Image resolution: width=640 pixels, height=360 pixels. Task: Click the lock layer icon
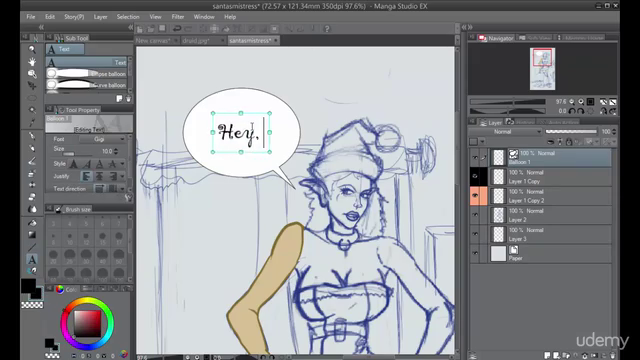click(x=569, y=142)
